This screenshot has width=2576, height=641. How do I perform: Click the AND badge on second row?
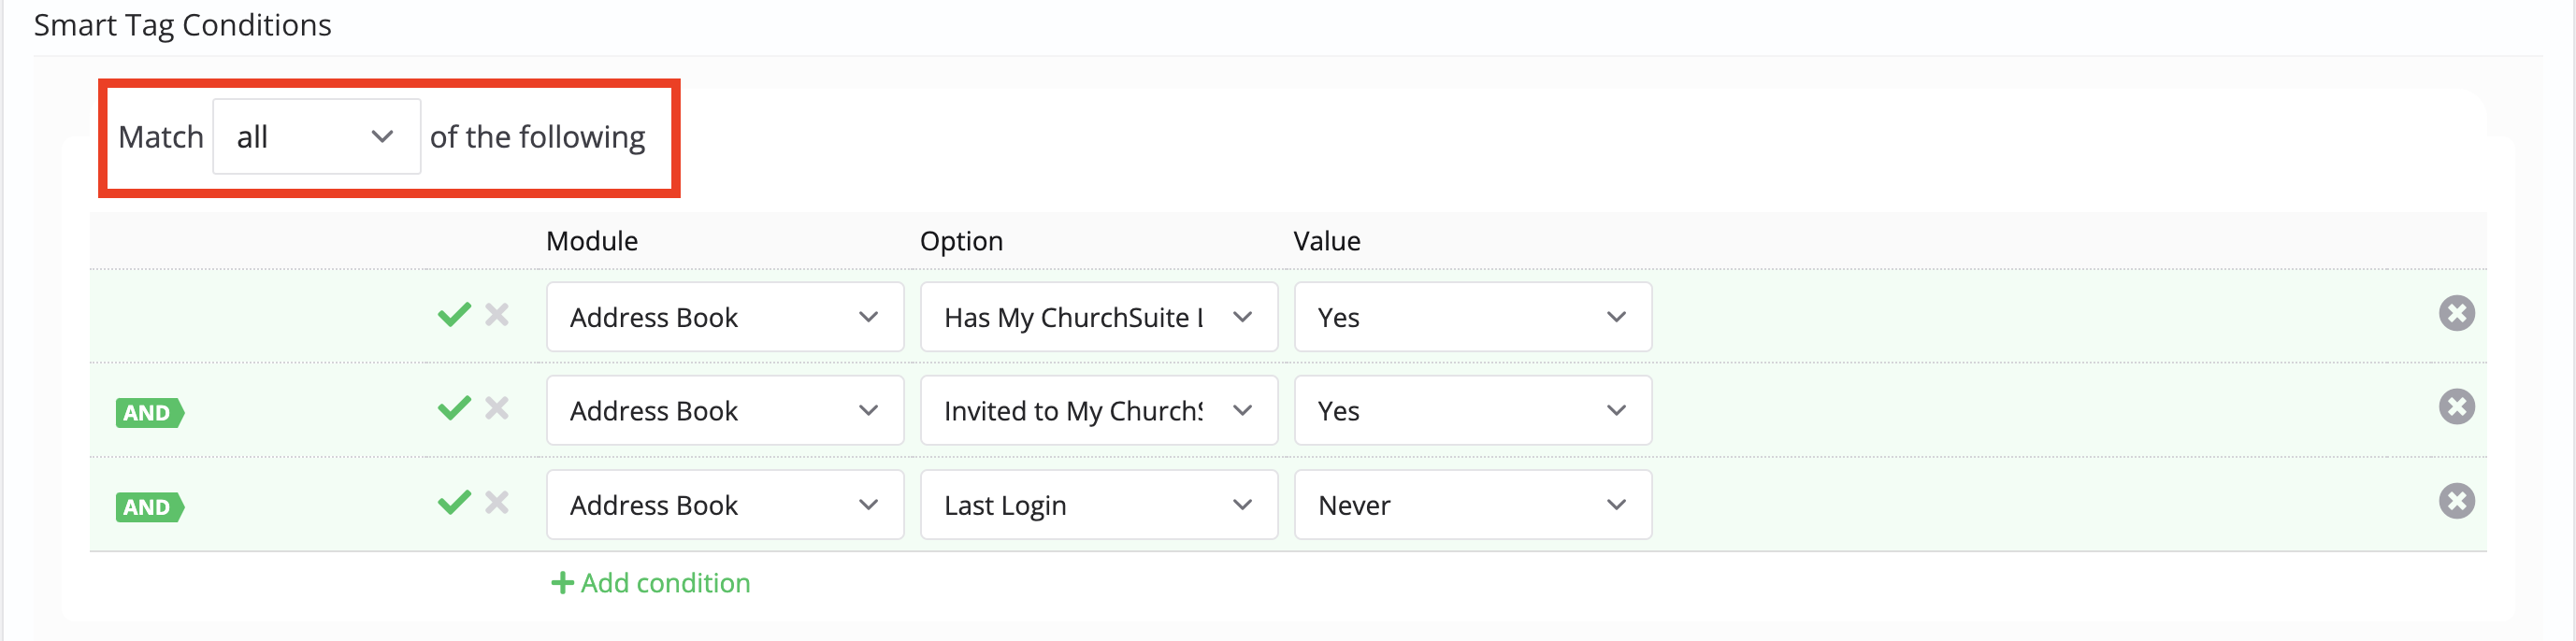148,413
